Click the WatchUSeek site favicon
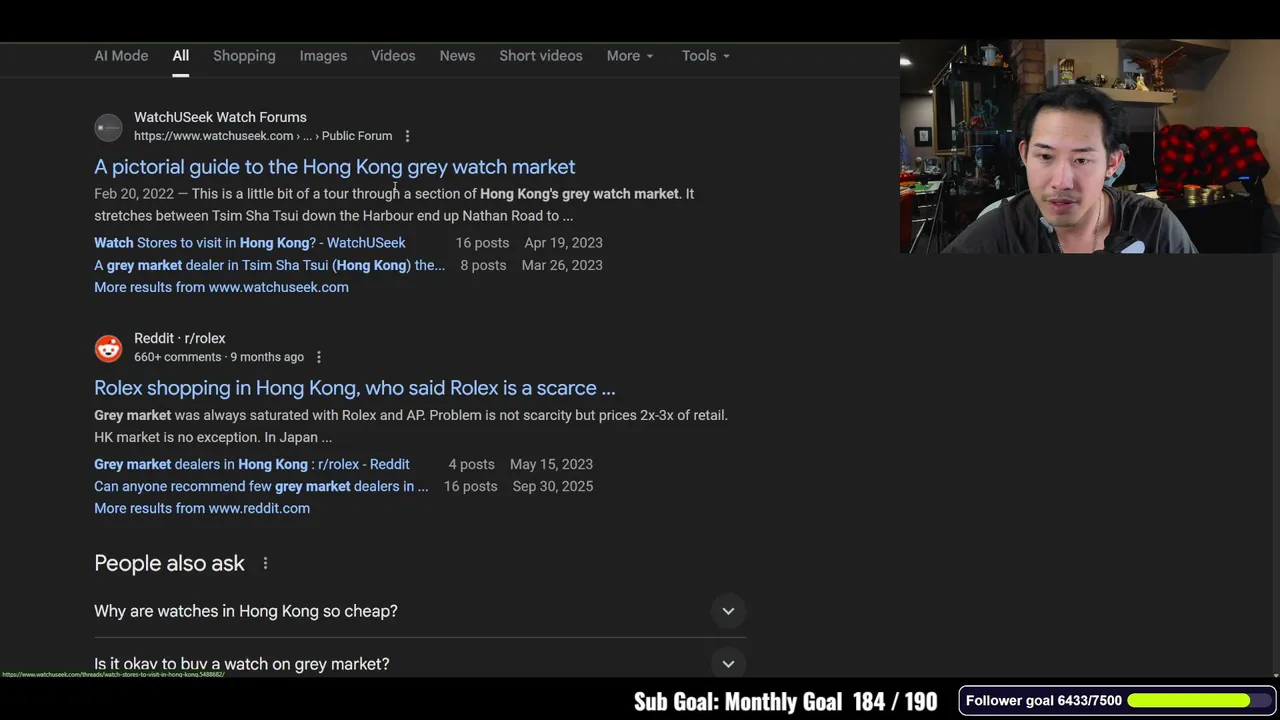Viewport: 1280px width, 720px height. coord(108,127)
